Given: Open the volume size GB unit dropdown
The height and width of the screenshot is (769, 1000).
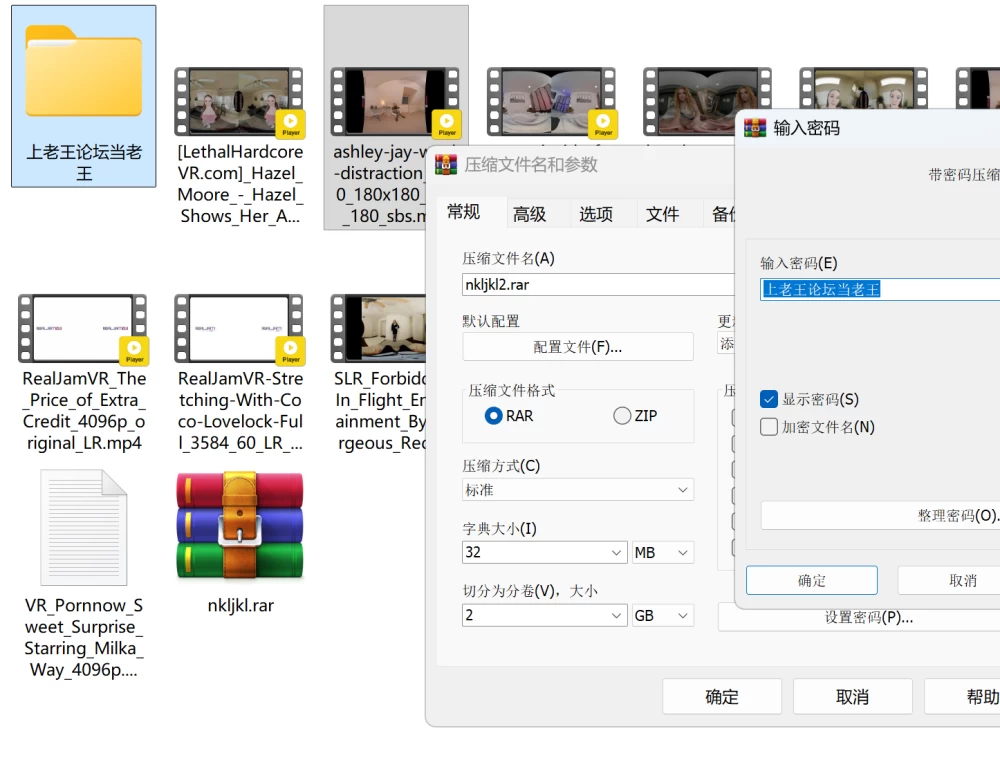Looking at the screenshot, I should coord(663,615).
